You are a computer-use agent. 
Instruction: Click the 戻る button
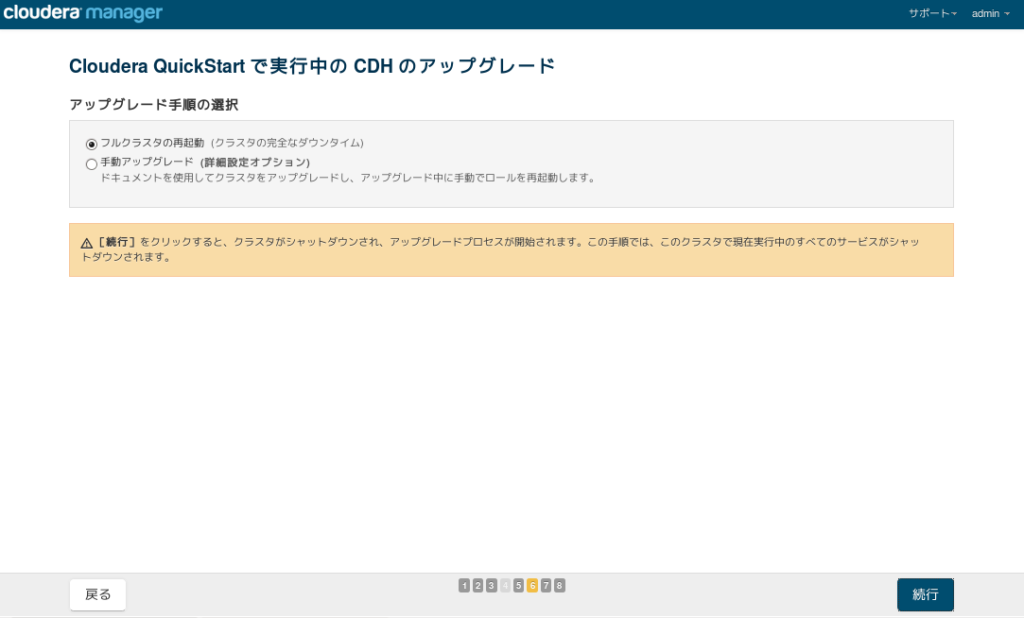[98, 594]
